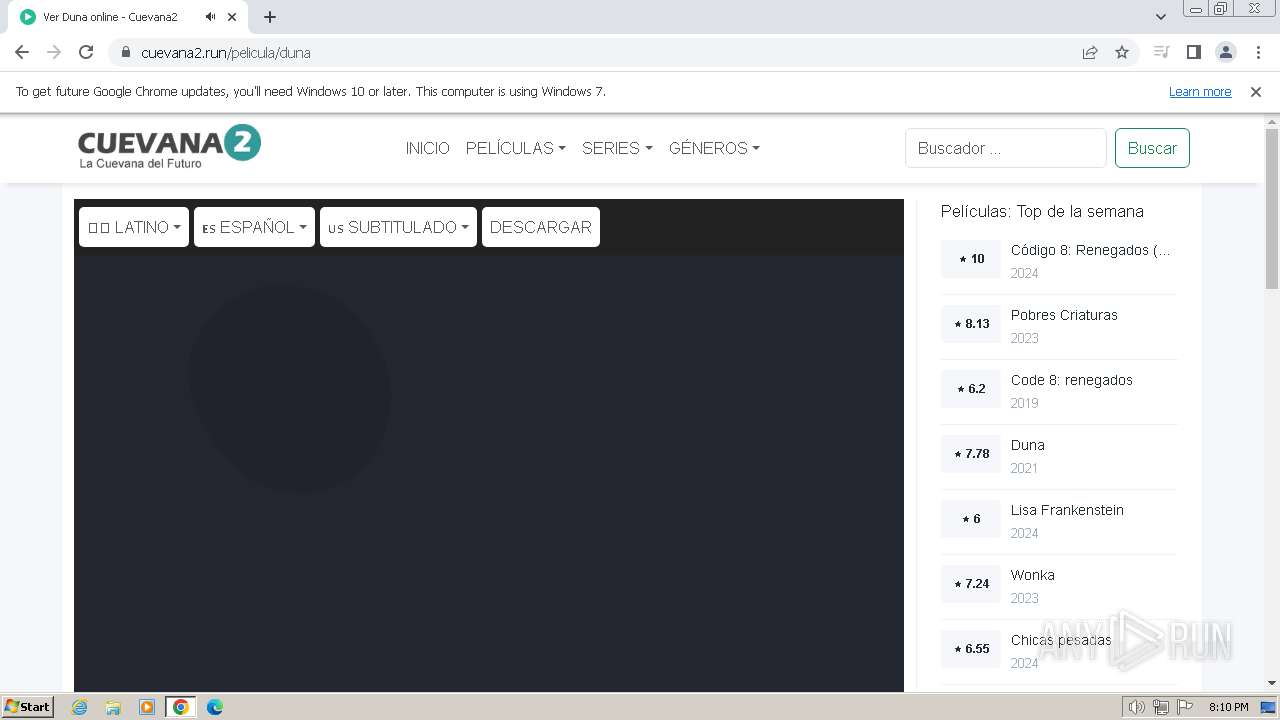Click the Cuevana2 logo
Screen dimensions: 1280x720
(x=169, y=147)
